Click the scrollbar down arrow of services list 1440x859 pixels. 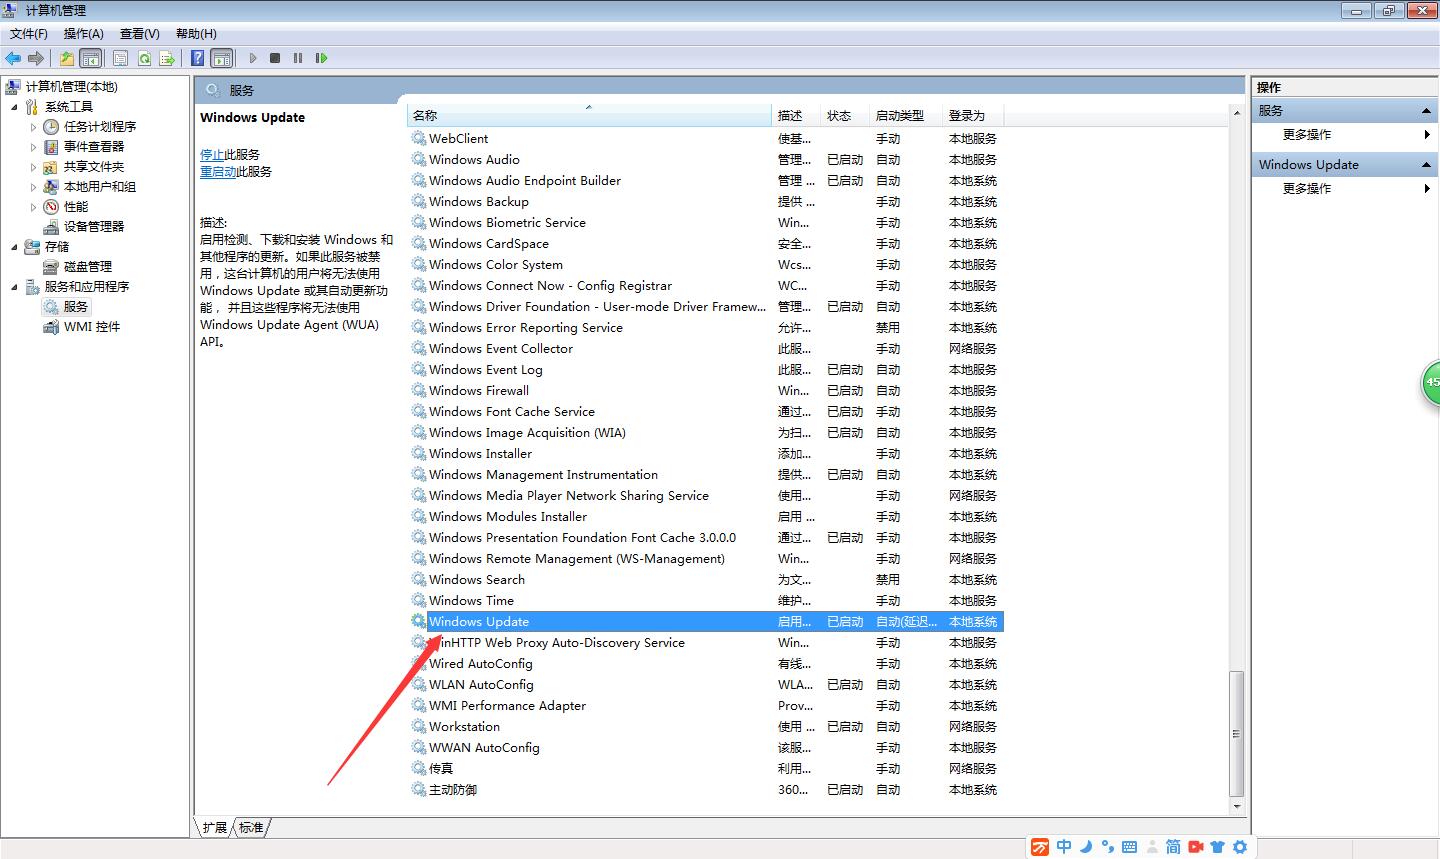pyautogui.click(x=1236, y=806)
